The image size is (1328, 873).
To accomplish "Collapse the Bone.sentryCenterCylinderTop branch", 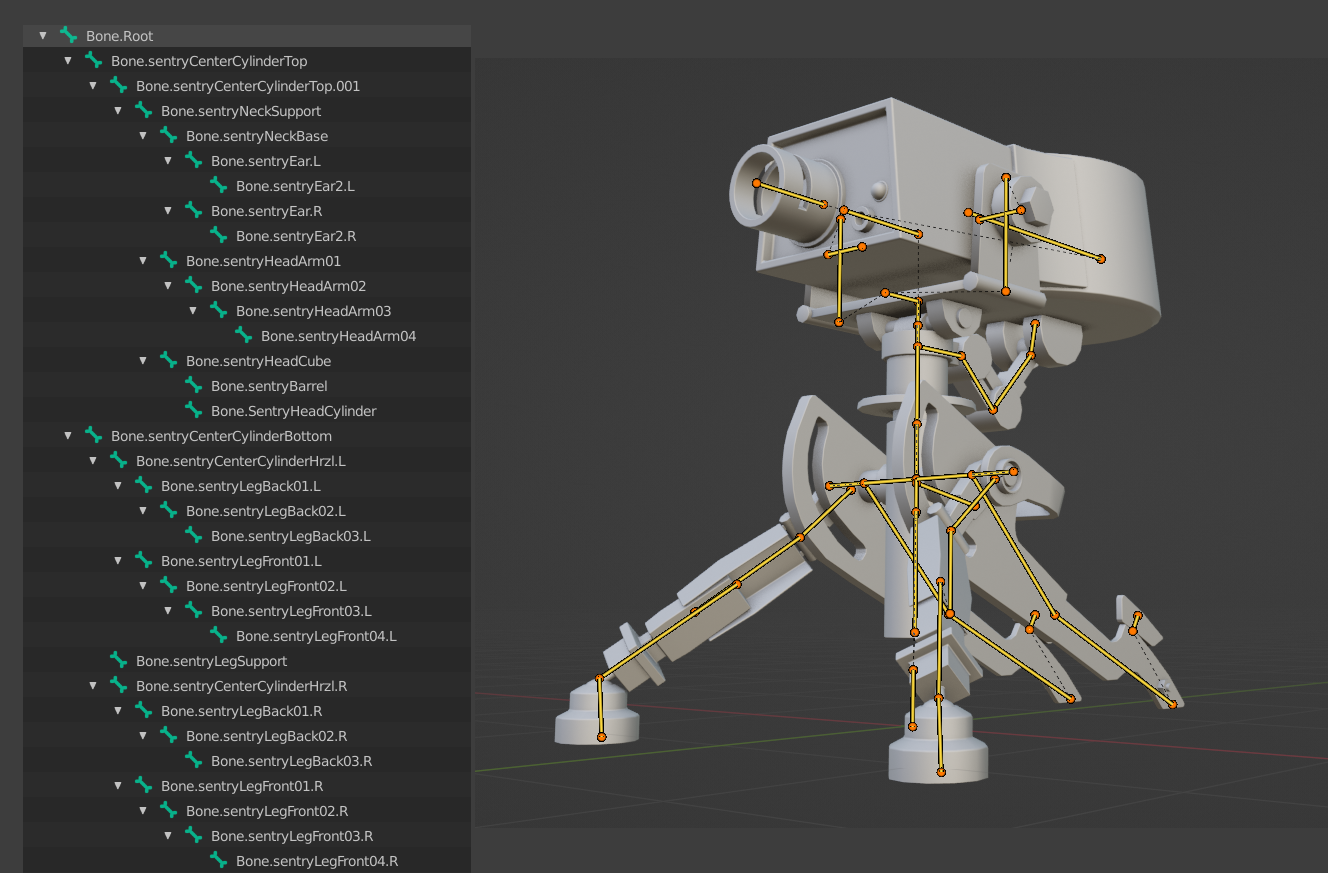I will point(68,60).
